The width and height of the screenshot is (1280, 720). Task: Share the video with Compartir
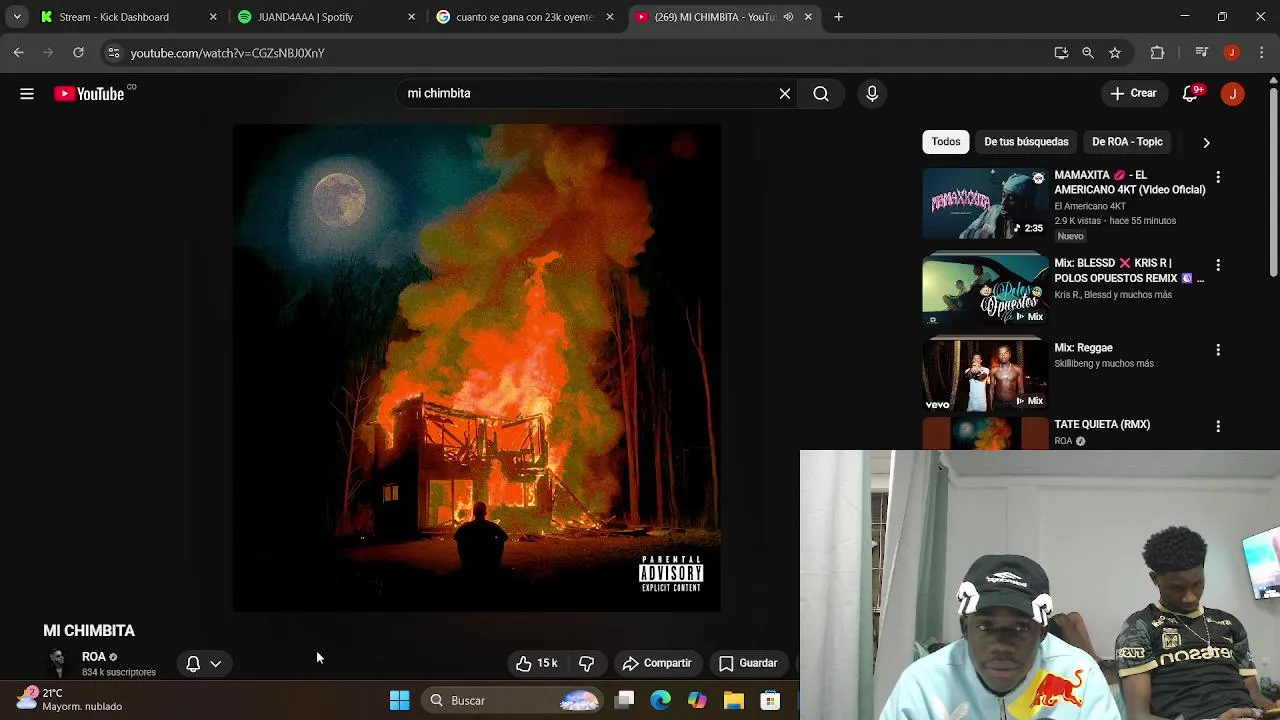pyautogui.click(x=657, y=663)
